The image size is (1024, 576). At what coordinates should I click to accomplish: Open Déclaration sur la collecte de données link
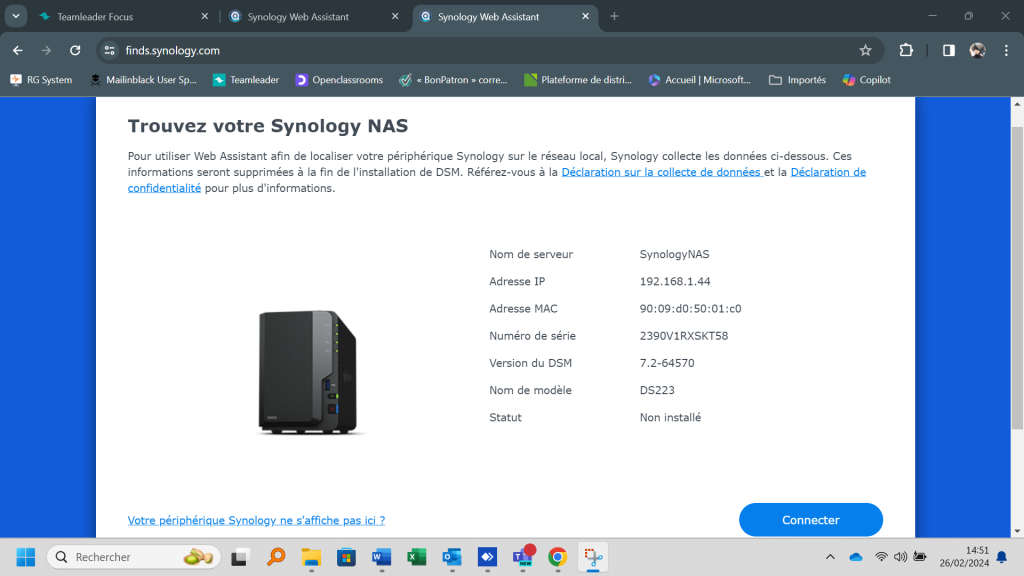point(661,172)
